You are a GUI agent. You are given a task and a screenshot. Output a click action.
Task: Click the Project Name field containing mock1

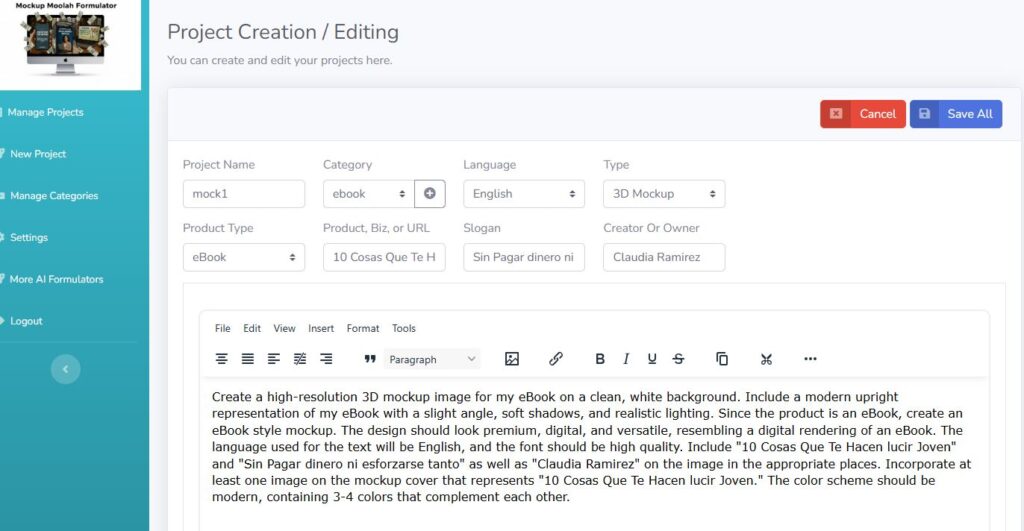(244, 194)
